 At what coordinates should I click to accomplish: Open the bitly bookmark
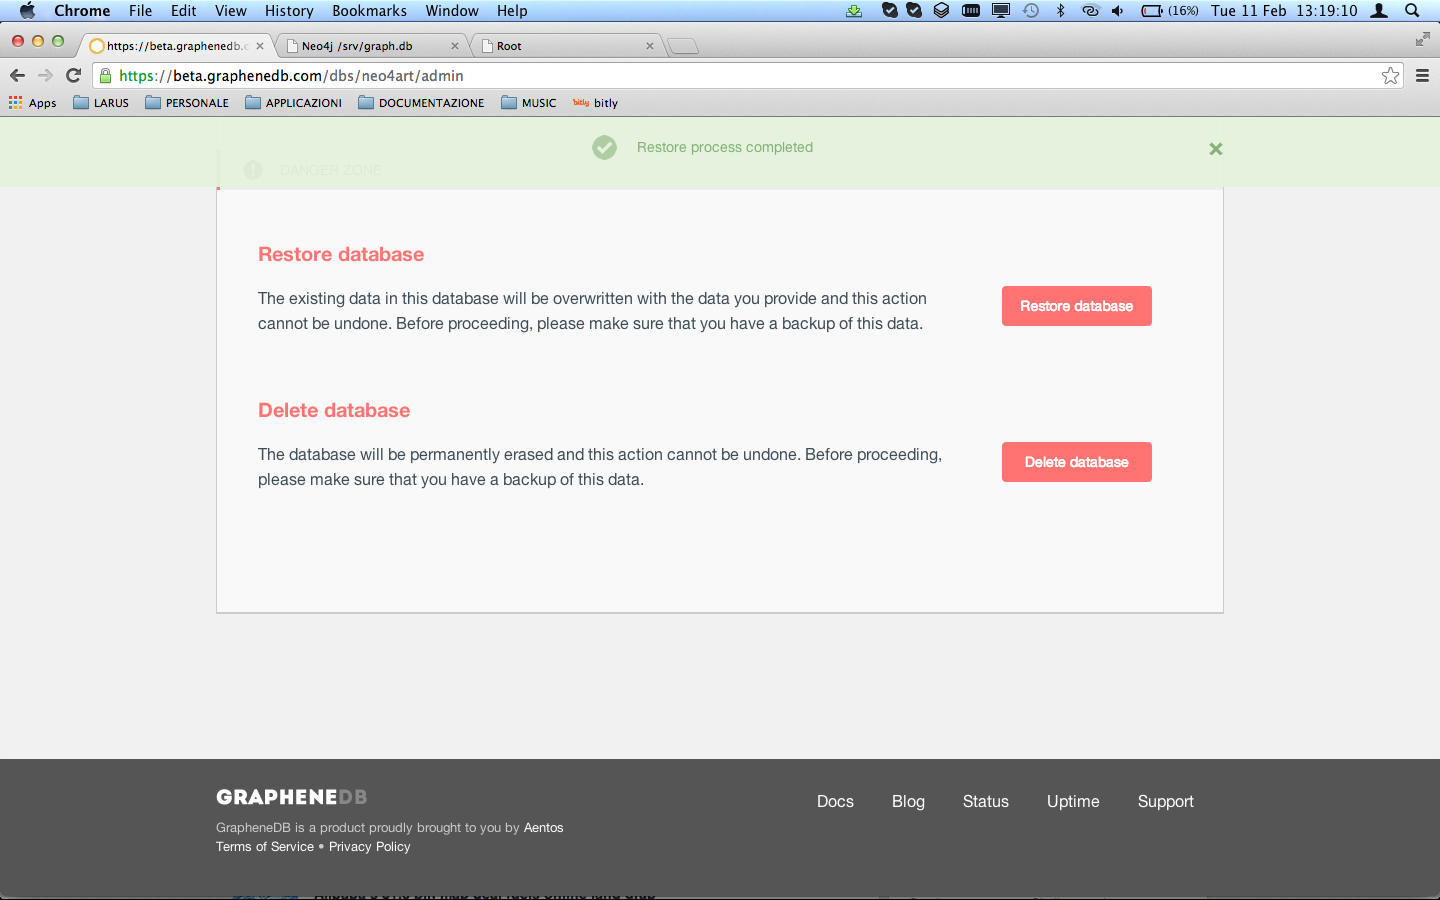pos(595,103)
